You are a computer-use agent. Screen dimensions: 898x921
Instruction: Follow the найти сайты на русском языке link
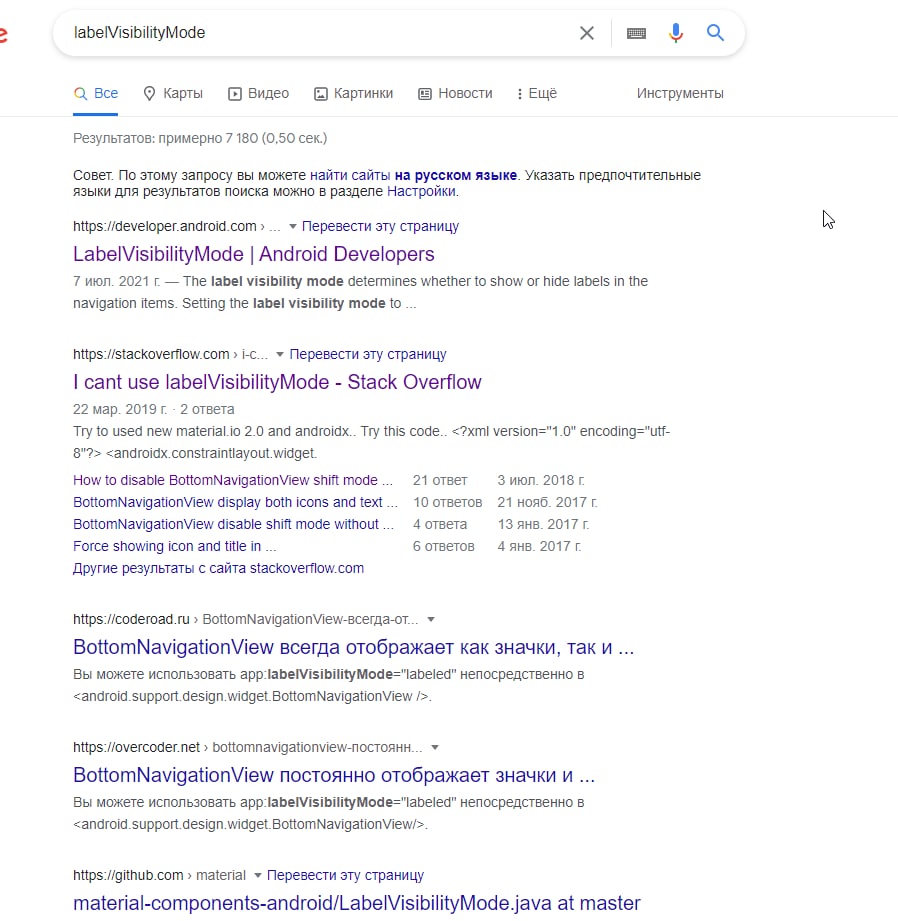(413, 175)
